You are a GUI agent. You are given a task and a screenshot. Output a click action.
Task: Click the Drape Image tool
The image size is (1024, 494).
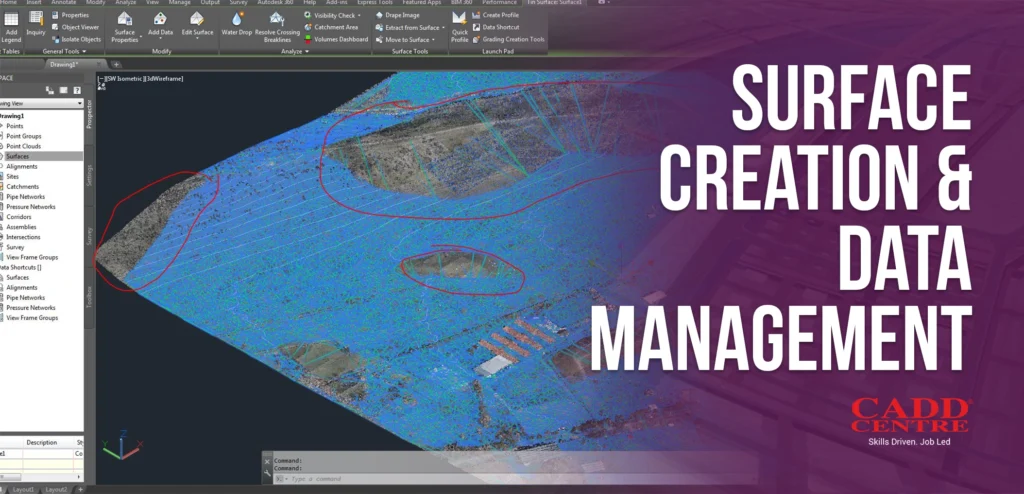click(401, 15)
